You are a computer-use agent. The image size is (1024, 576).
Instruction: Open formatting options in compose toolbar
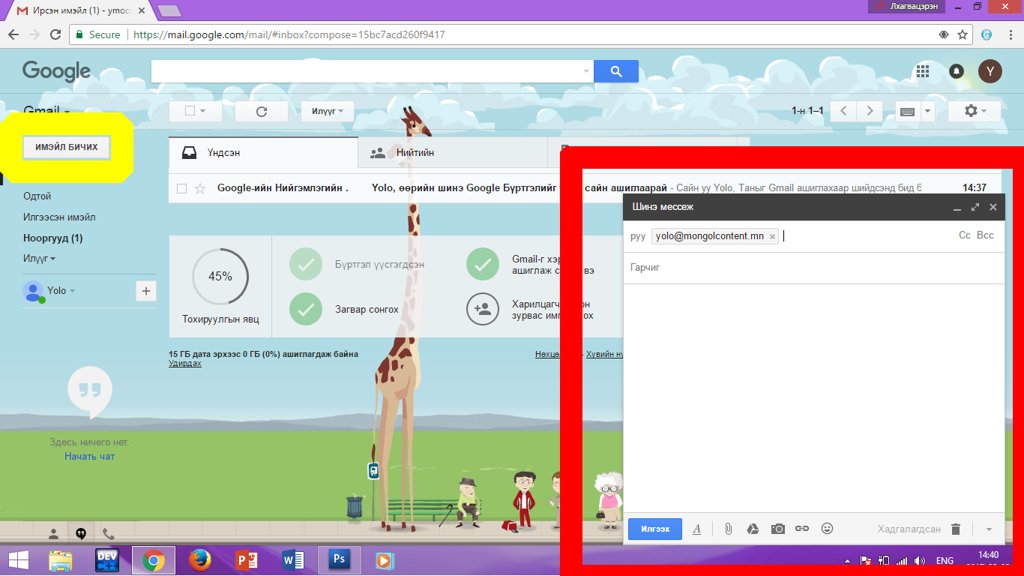click(x=697, y=529)
